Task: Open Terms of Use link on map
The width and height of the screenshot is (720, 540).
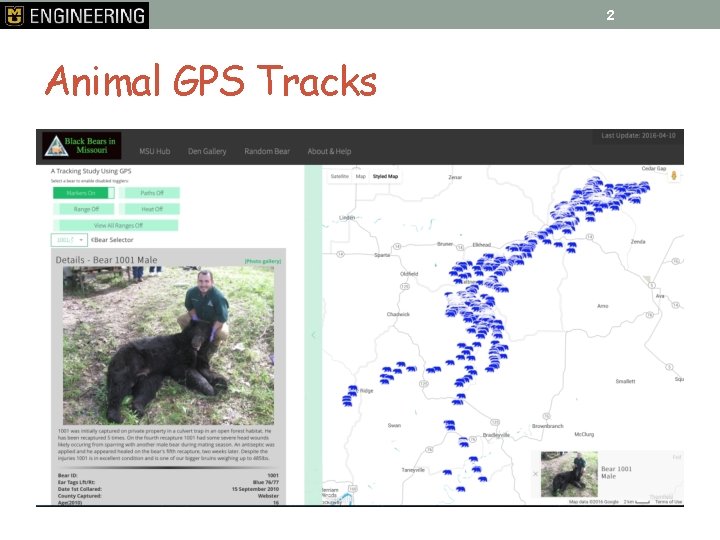Action: (x=669, y=502)
